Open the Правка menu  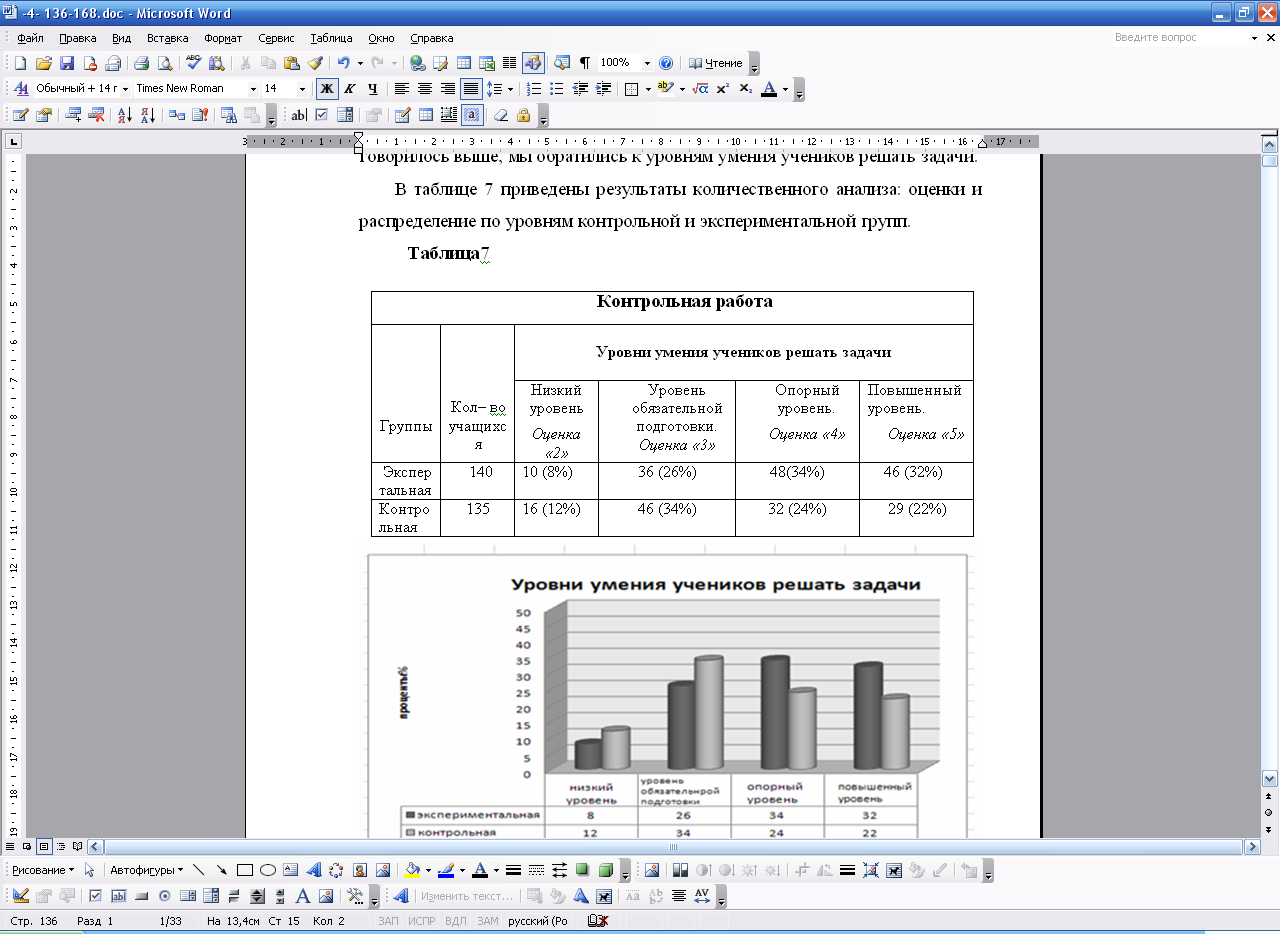point(77,38)
